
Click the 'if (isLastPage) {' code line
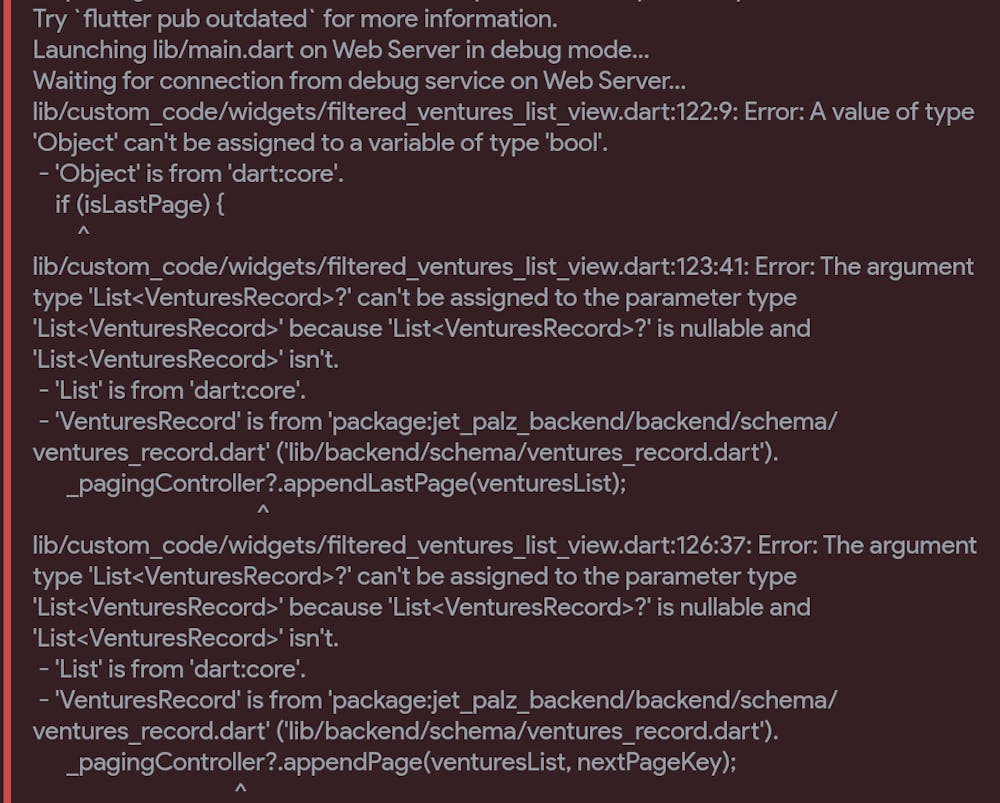click(x=140, y=205)
